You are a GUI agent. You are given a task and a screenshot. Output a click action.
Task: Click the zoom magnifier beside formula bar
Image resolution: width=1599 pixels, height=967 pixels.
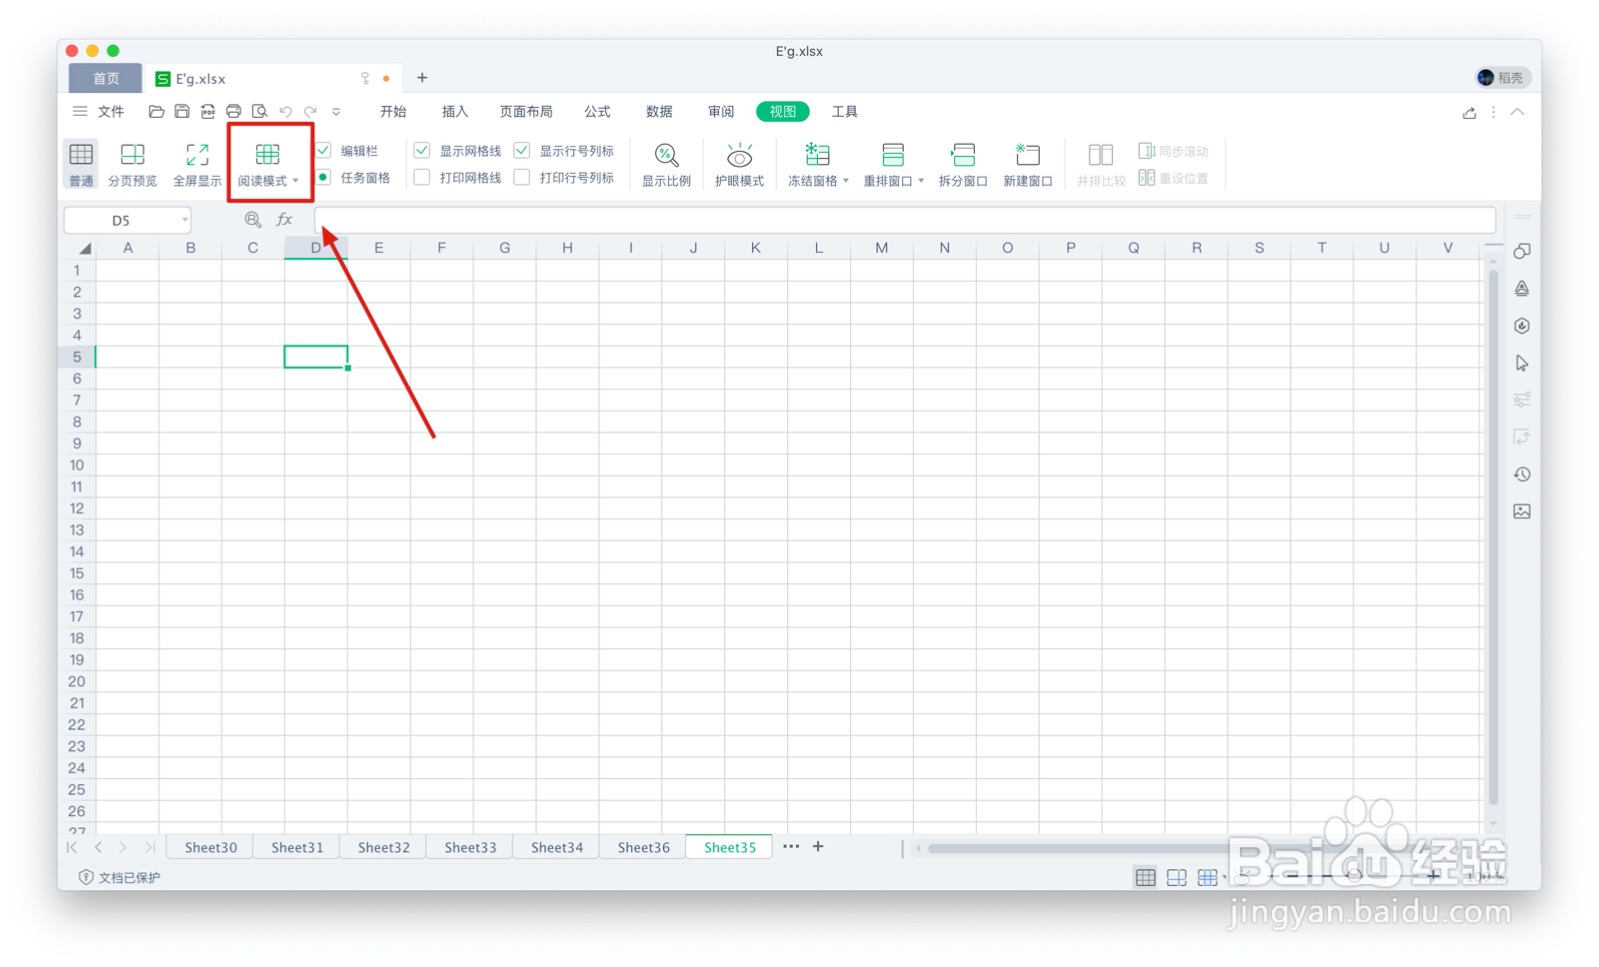253,220
